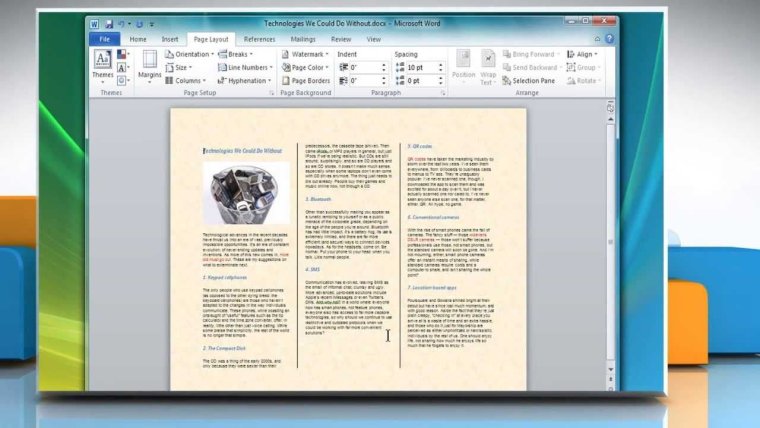Viewport: 760px width, 428px height.
Task: Click the Theme Fonts icon
Action: tap(122, 67)
